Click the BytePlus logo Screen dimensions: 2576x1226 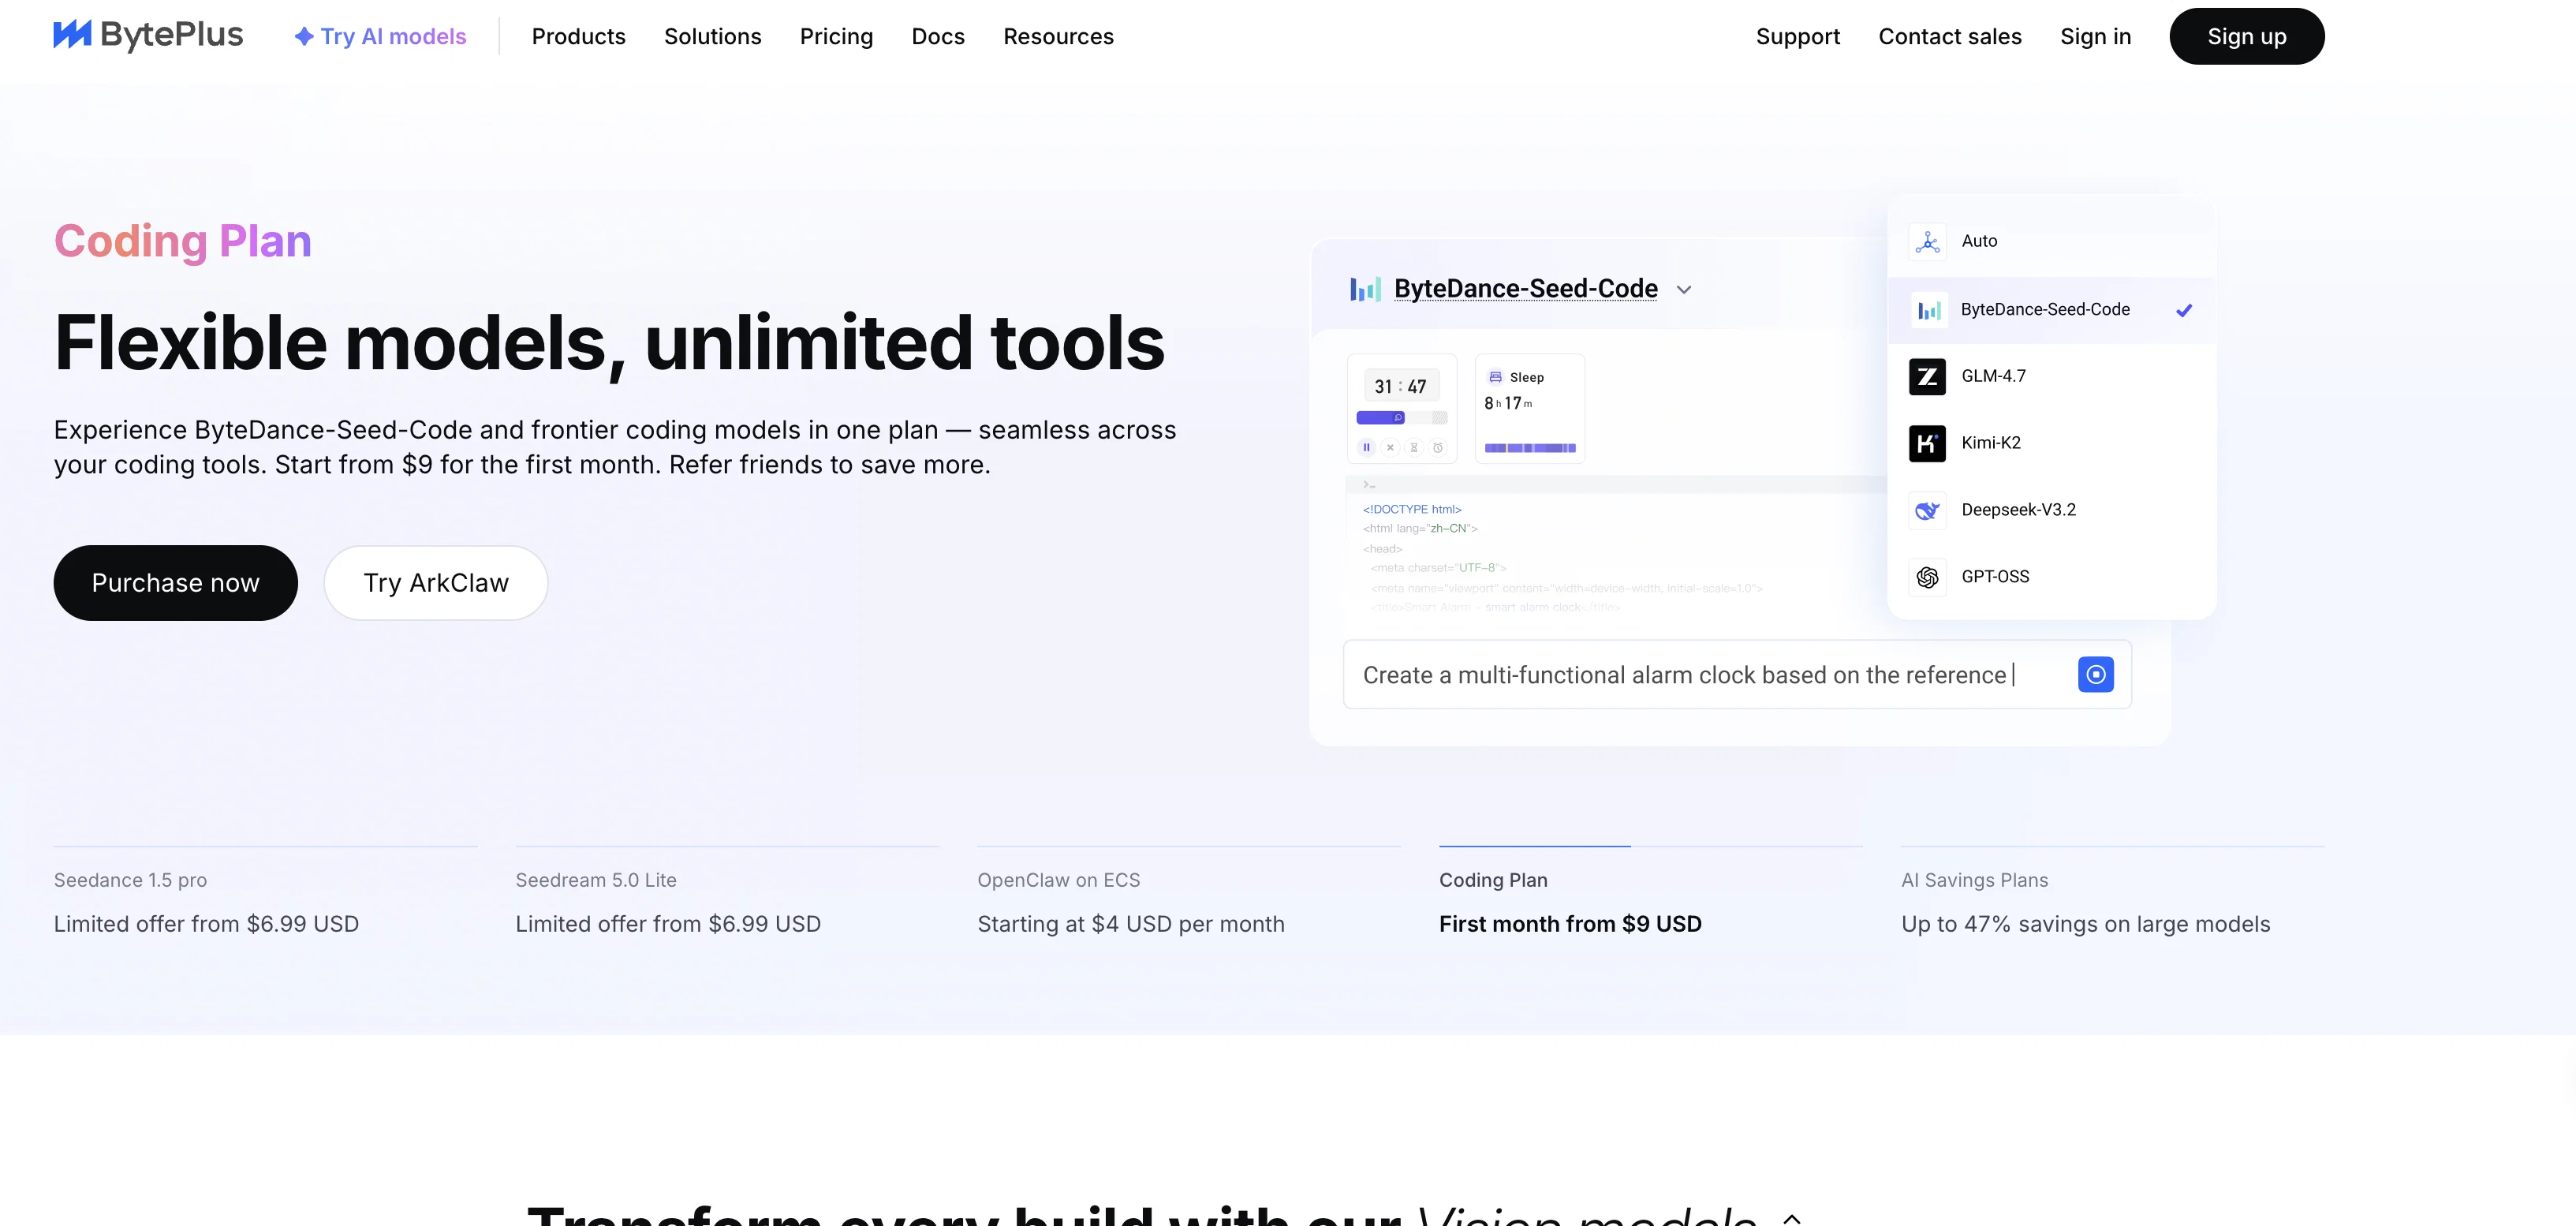tap(148, 35)
